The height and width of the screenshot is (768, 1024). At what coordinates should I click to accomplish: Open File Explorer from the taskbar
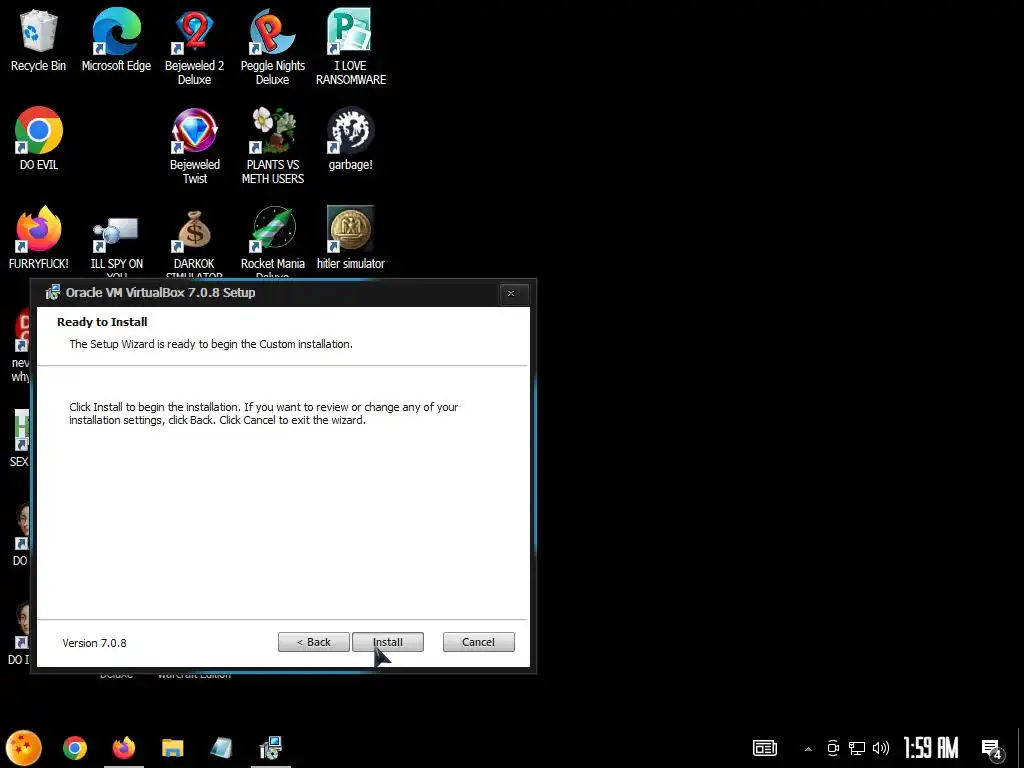click(172, 748)
